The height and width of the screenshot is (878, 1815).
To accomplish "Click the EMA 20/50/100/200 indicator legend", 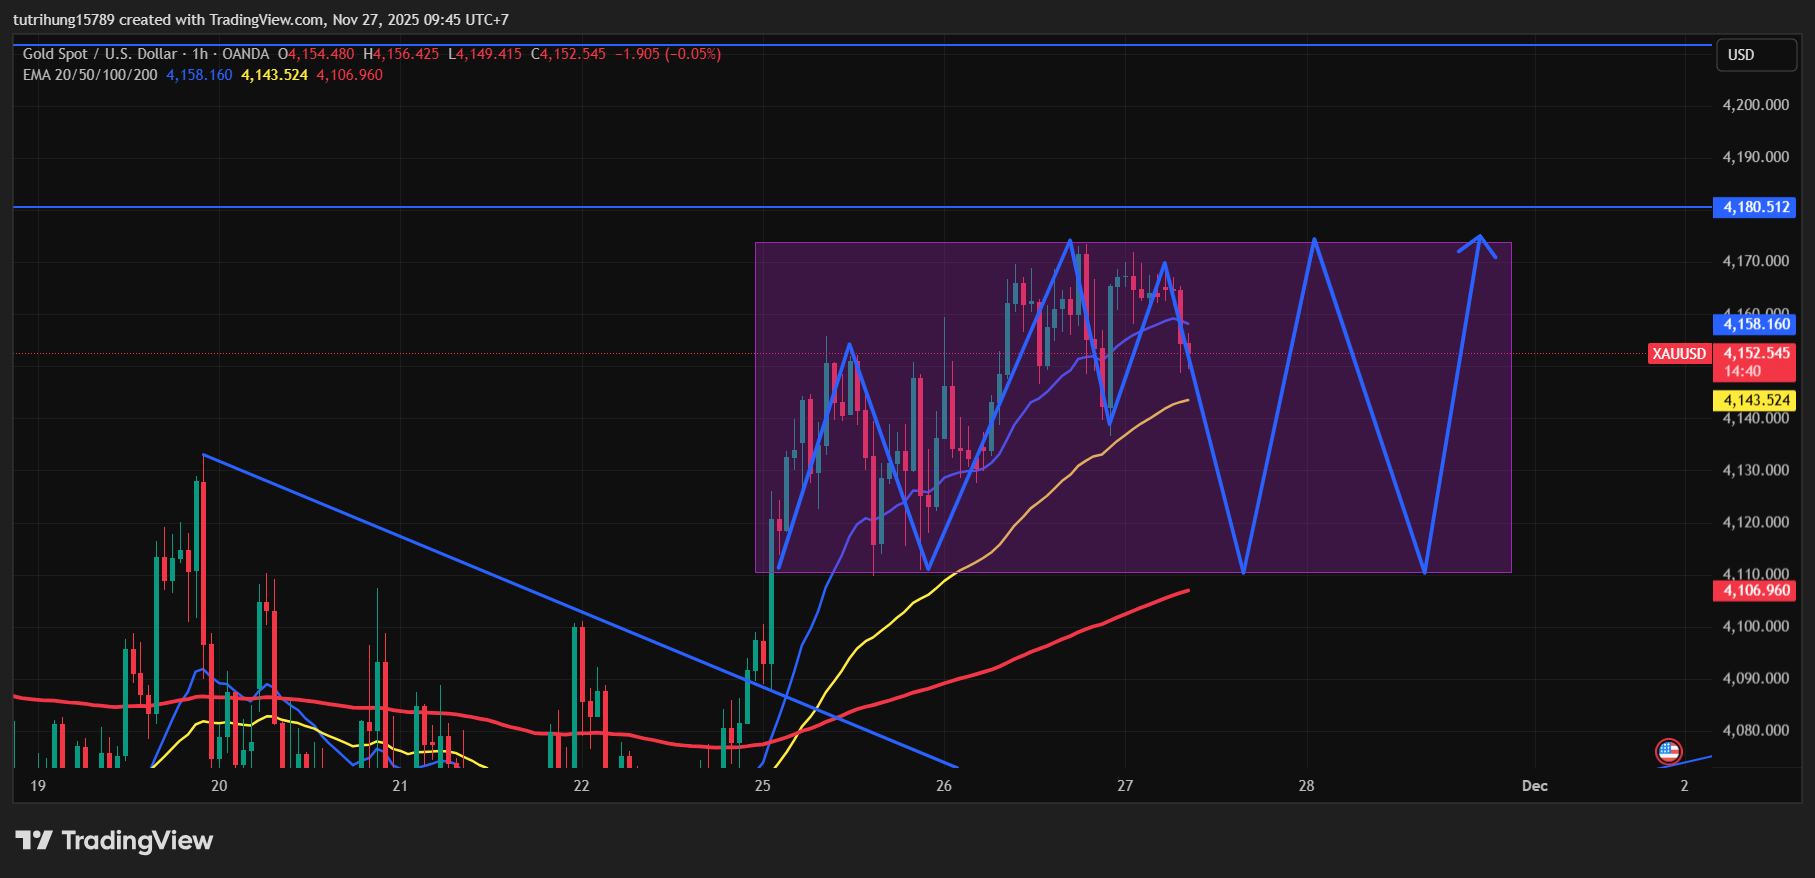I will (90, 75).
